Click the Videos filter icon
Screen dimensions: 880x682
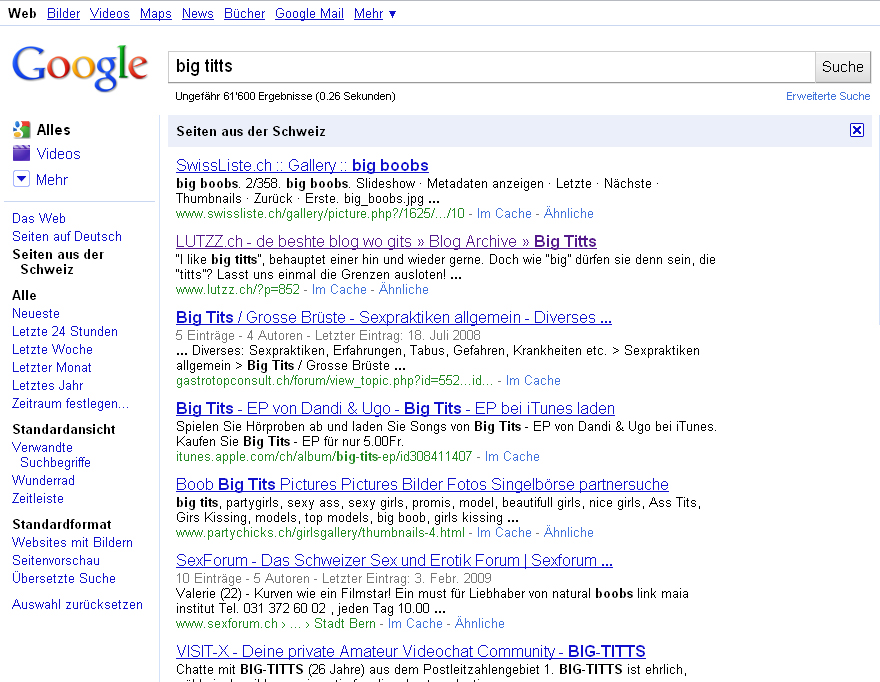[22, 154]
